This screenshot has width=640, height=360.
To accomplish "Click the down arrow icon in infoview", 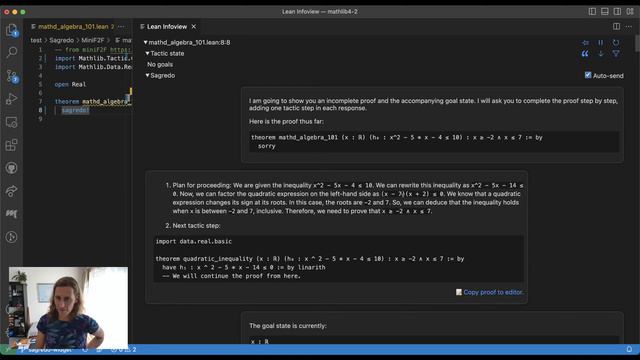I will [601, 53].
